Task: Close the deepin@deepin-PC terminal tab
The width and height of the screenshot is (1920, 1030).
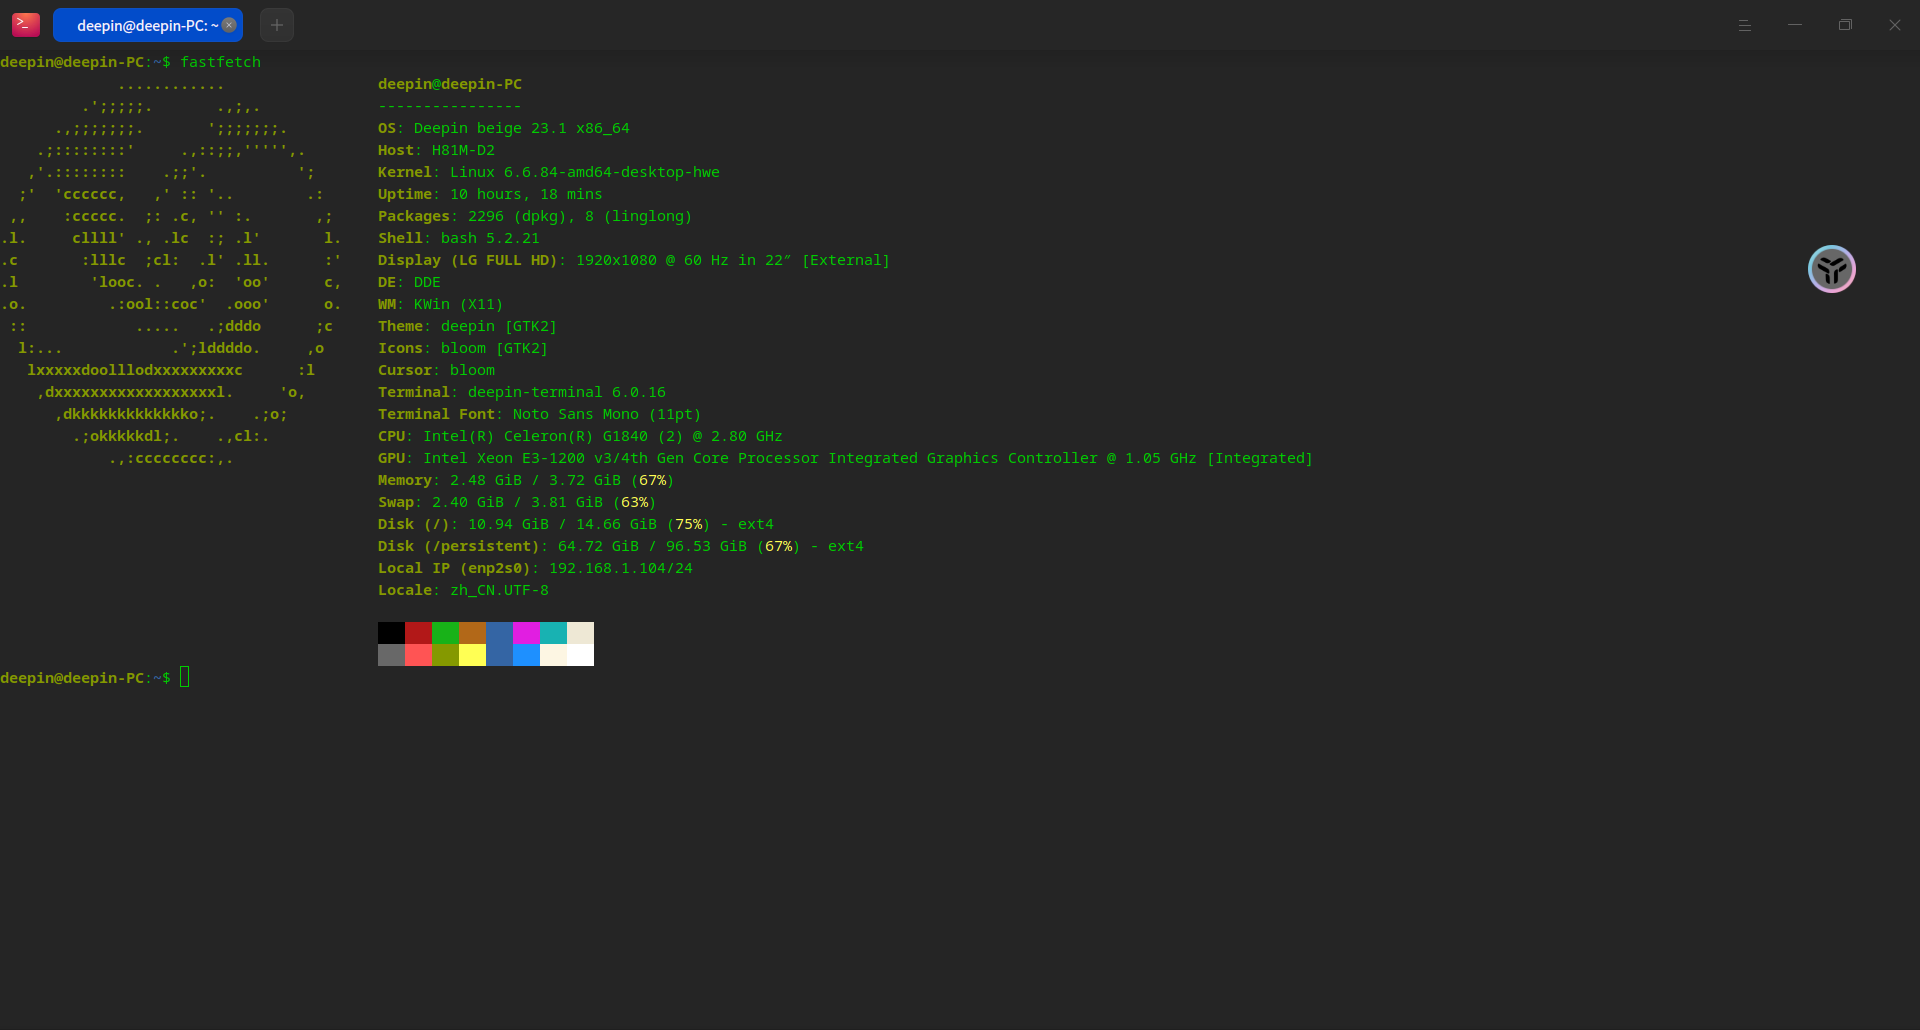Action: pos(229,25)
